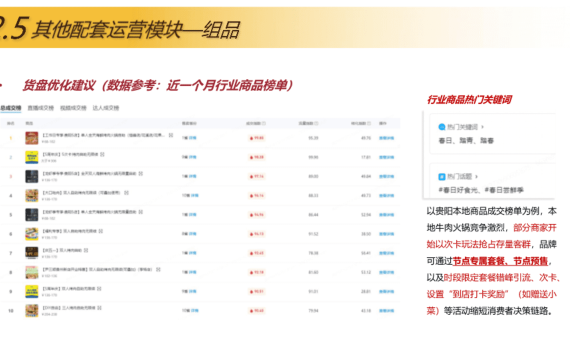570x360 pixels.
Task: Click slide title 其他配套运营模块—组品
Action: coord(136,29)
